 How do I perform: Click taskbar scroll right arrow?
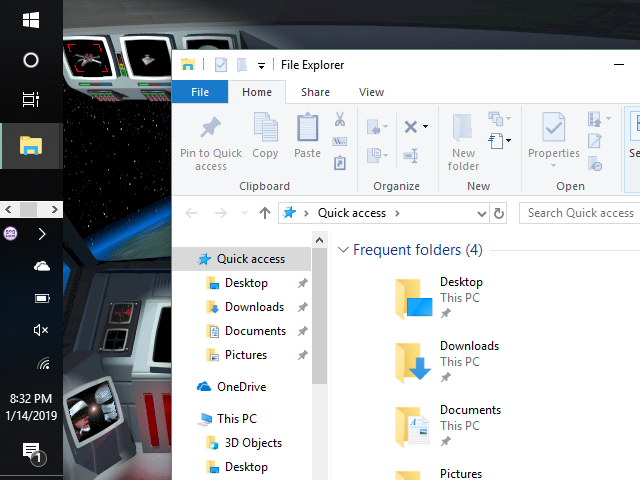tap(54, 209)
